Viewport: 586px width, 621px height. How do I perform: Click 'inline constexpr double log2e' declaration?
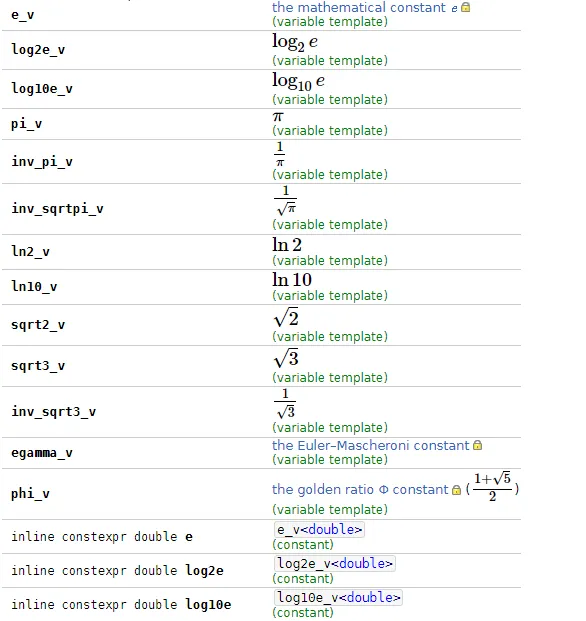coord(117,571)
